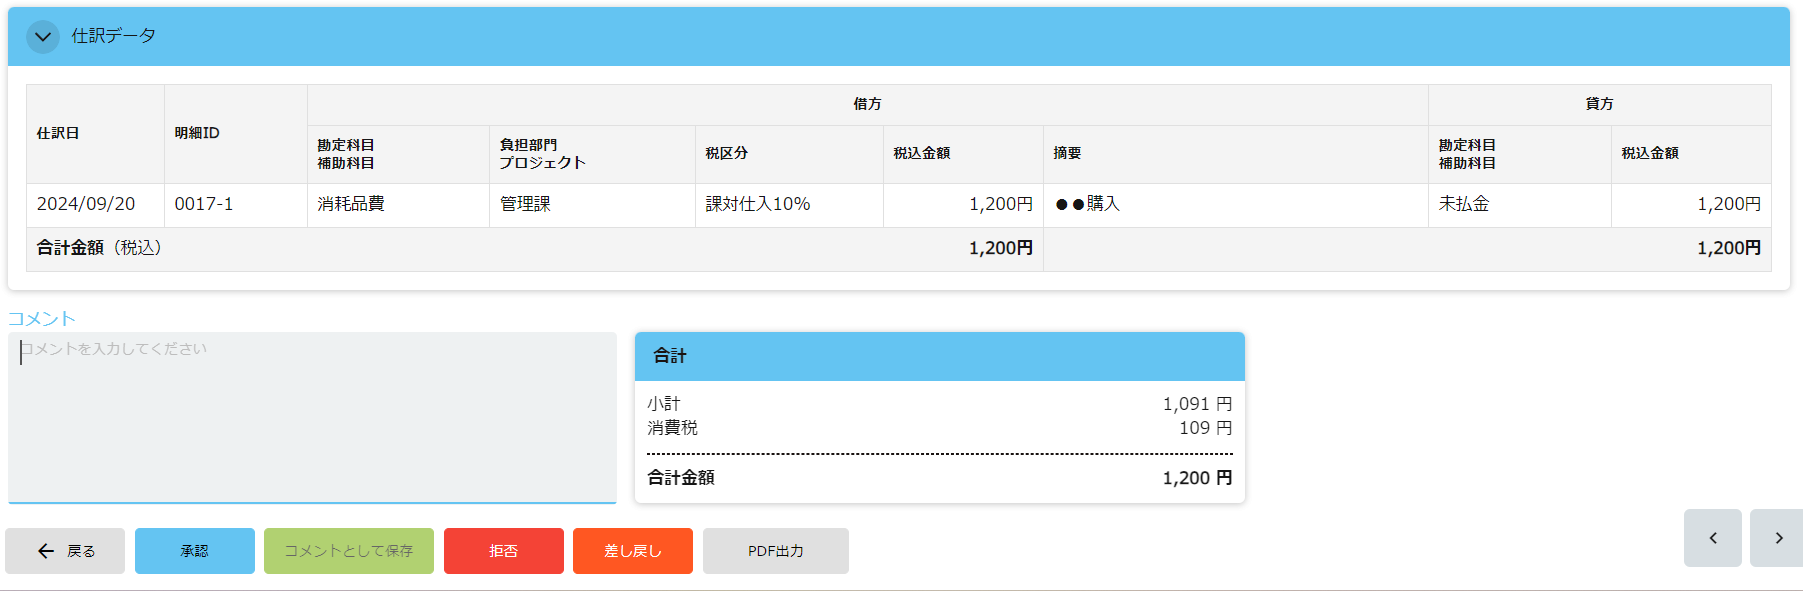This screenshot has height=591, width=1803.
Task: Go to next record with right arrow
Action: point(1777,538)
